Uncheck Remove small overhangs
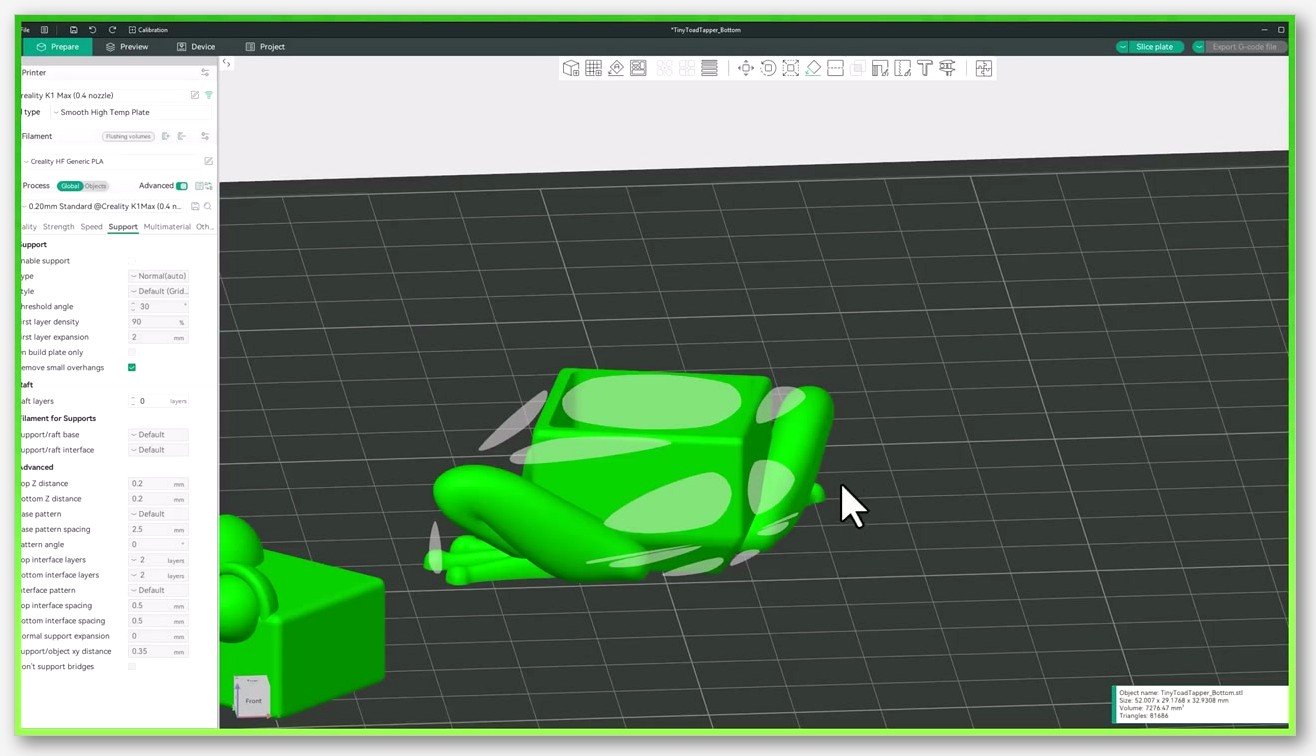 [132, 368]
